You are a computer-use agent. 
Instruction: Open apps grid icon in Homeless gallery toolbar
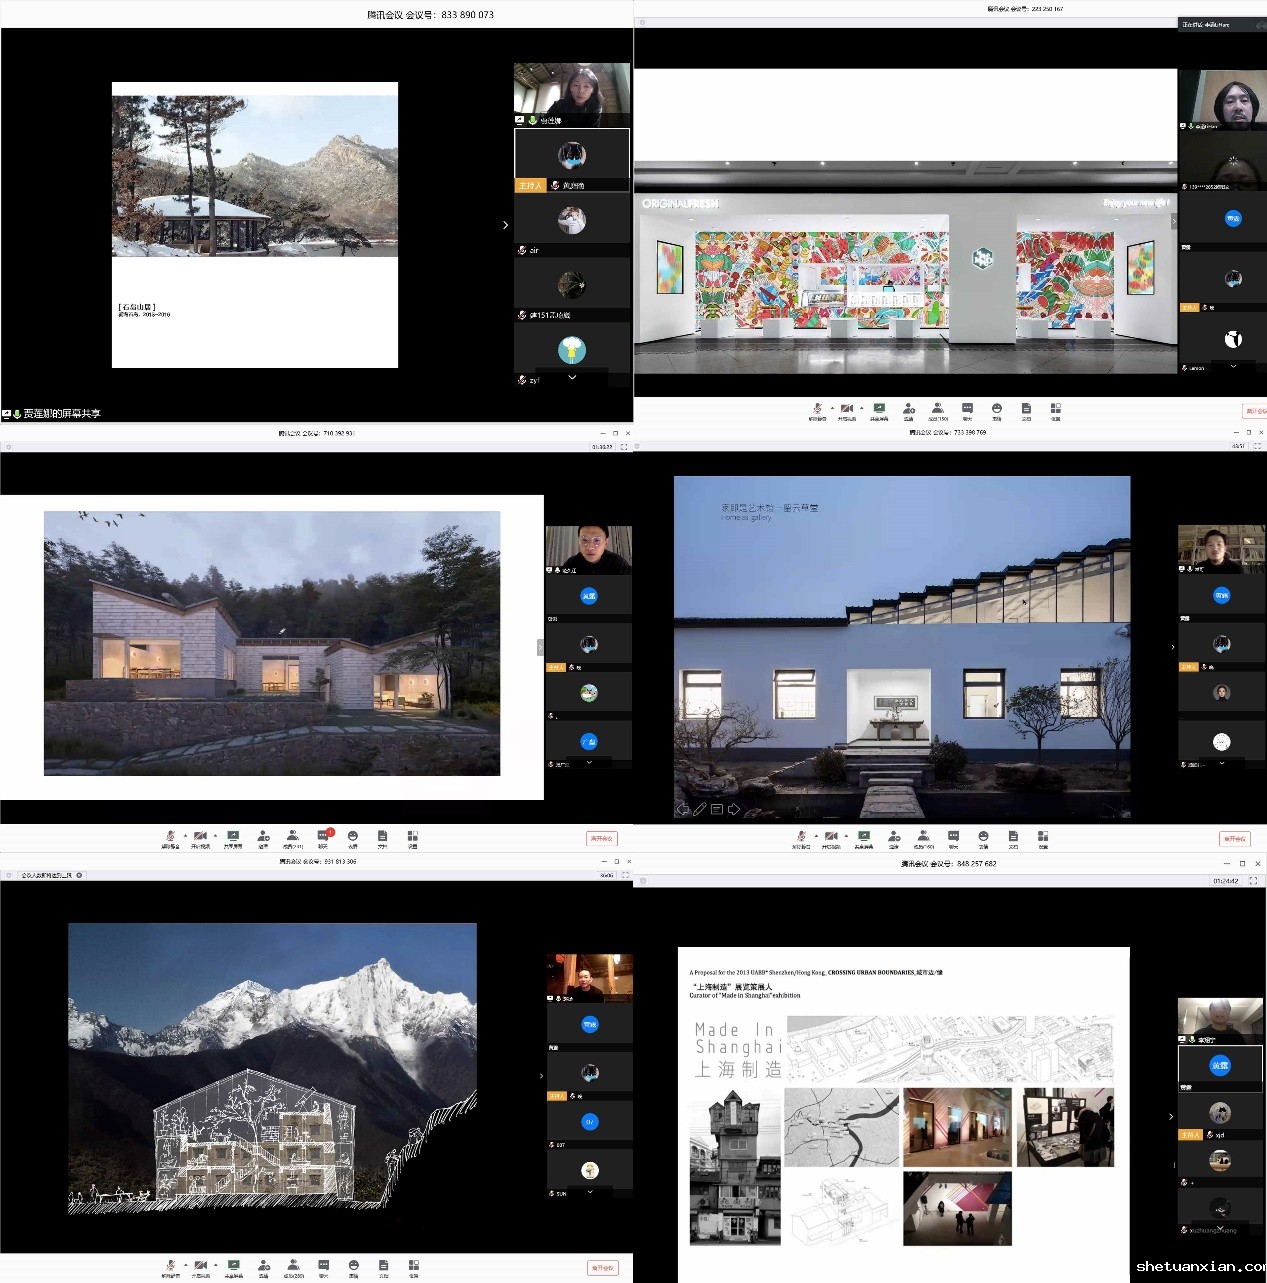click(1043, 837)
